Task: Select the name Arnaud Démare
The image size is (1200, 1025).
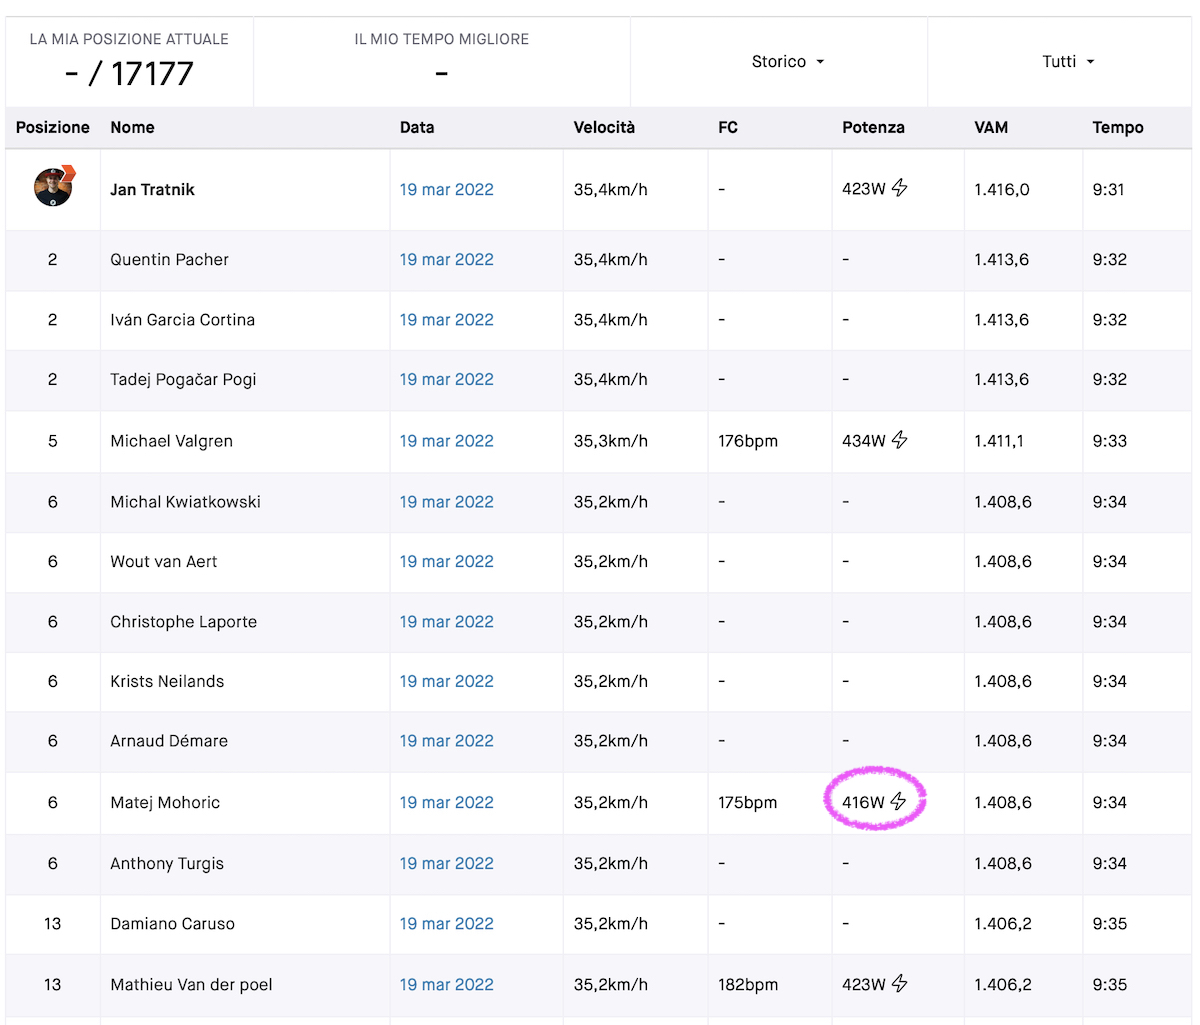Action: point(169,741)
